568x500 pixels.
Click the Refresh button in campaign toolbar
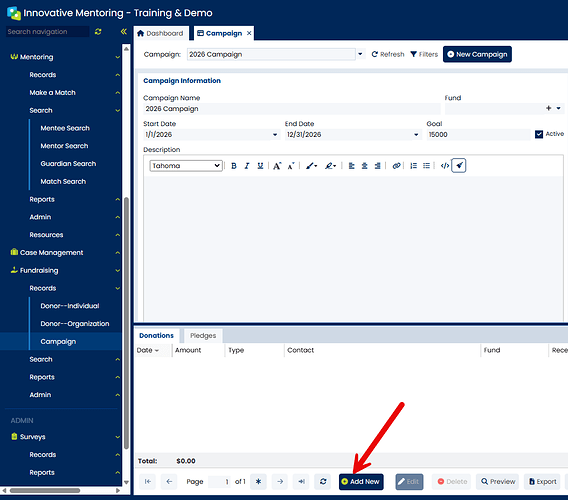(x=388, y=54)
